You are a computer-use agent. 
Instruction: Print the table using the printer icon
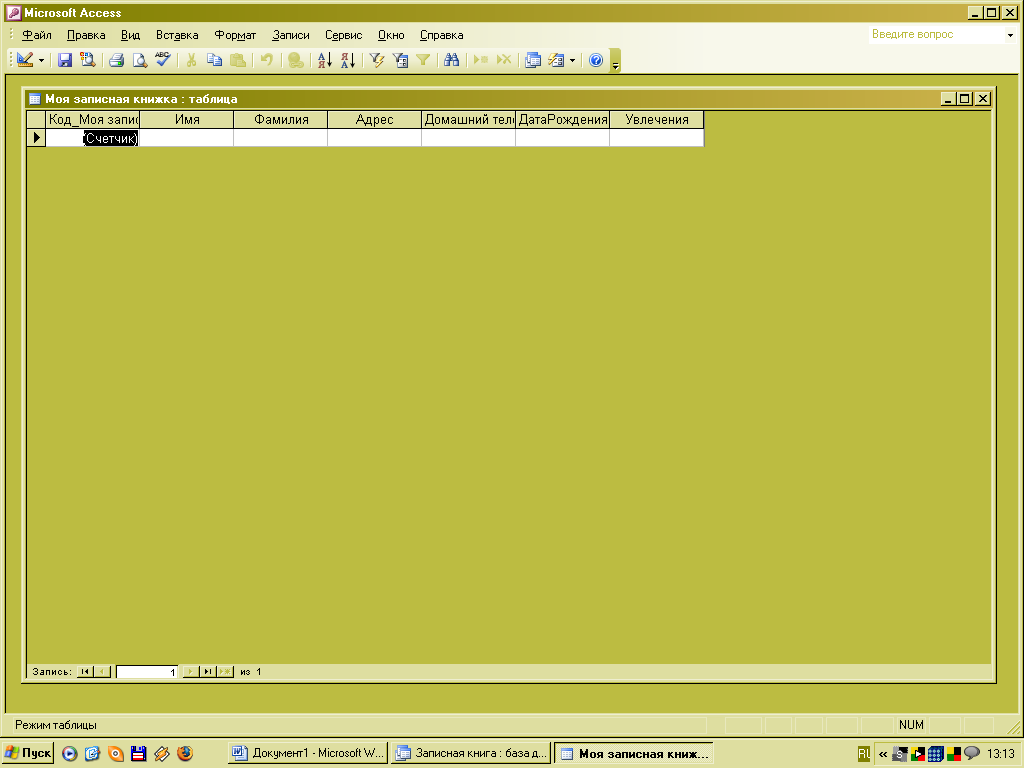tap(116, 60)
